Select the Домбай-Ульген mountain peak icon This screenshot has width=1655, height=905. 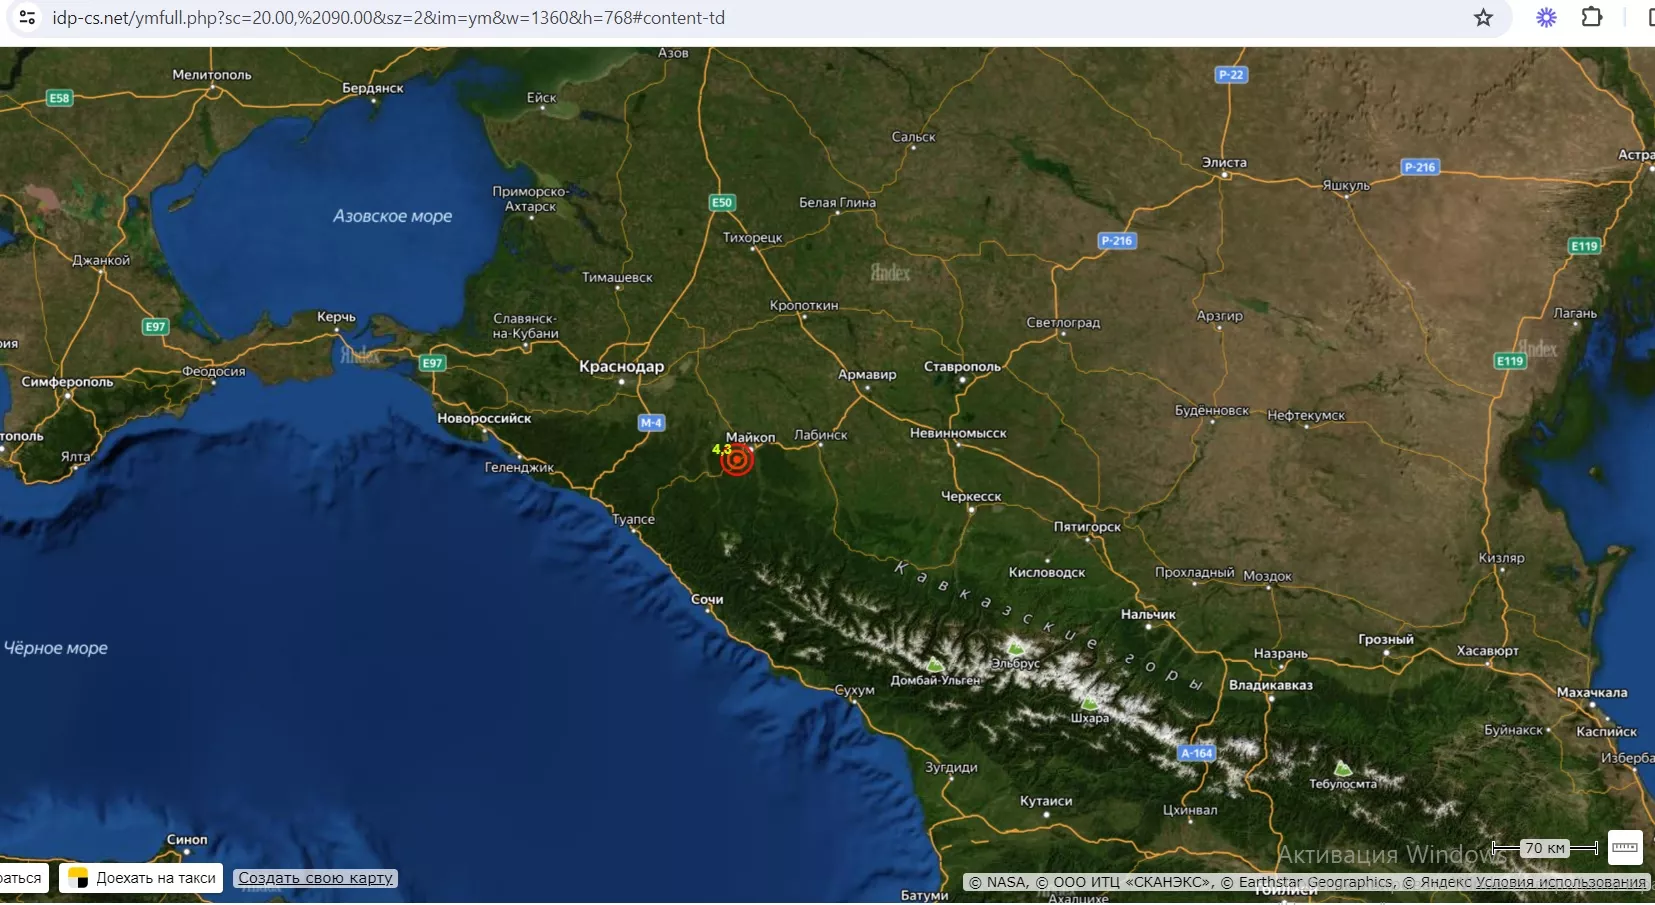click(935, 665)
